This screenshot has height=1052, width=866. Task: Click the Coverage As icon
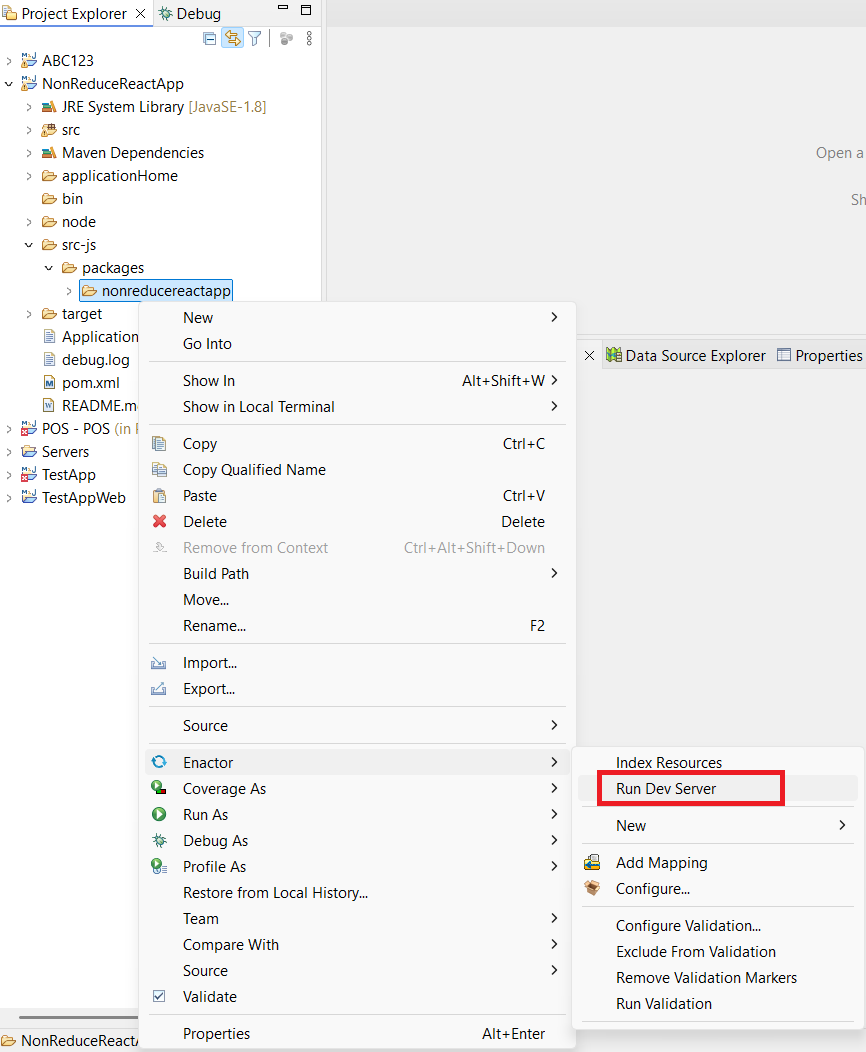pos(159,788)
